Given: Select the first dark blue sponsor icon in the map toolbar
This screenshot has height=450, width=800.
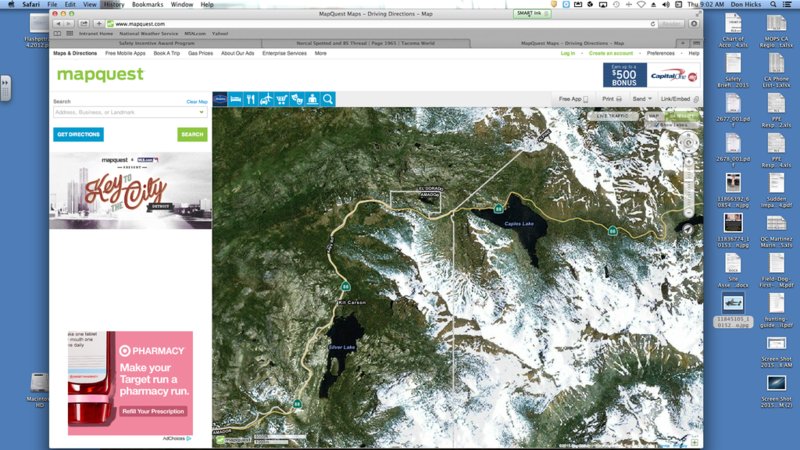Looking at the screenshot, I should point(220,99).
